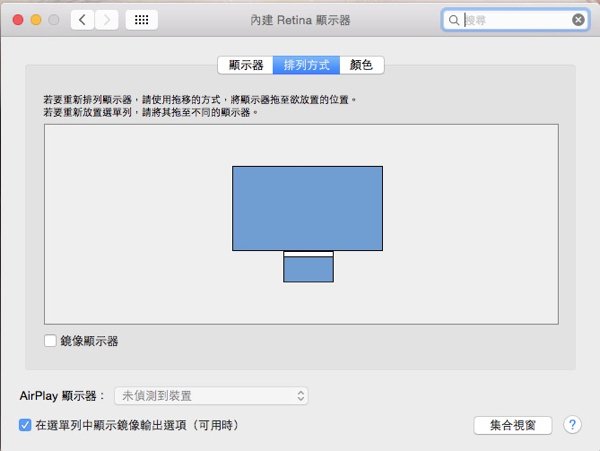
Task: Open the AirPlay 顯示器 dropdown
Action: pos(211,396)
